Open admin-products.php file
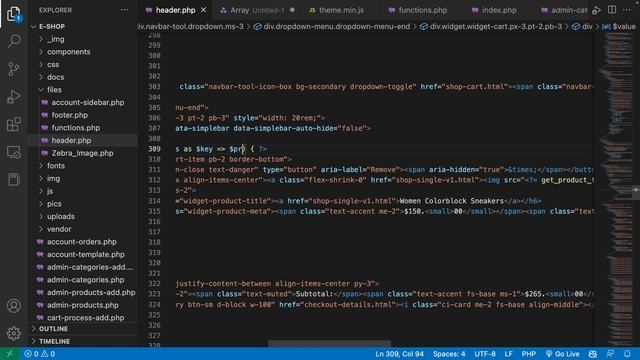Image resolution: width=640 pixels, height=360 pixels. pyautogui.click(x=82, y=305)
